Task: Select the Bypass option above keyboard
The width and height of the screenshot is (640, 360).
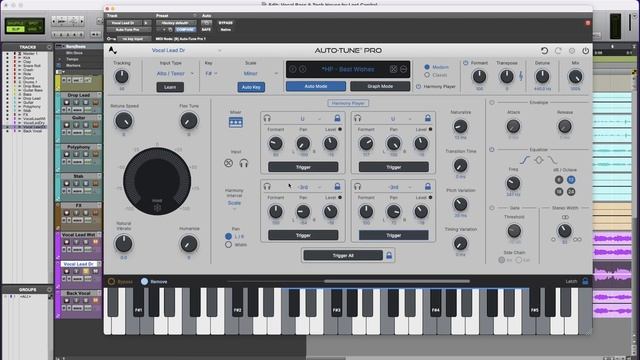Action: point(111,282)
